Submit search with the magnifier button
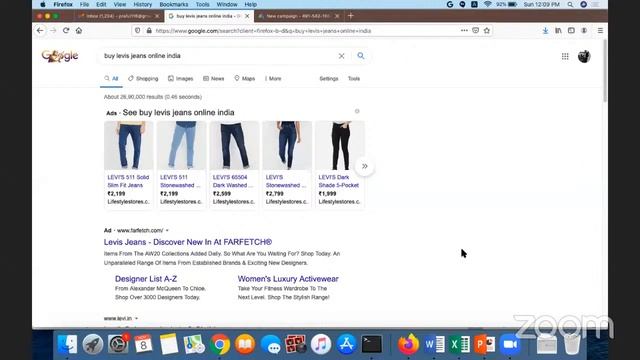 click(x=361, y=56)
